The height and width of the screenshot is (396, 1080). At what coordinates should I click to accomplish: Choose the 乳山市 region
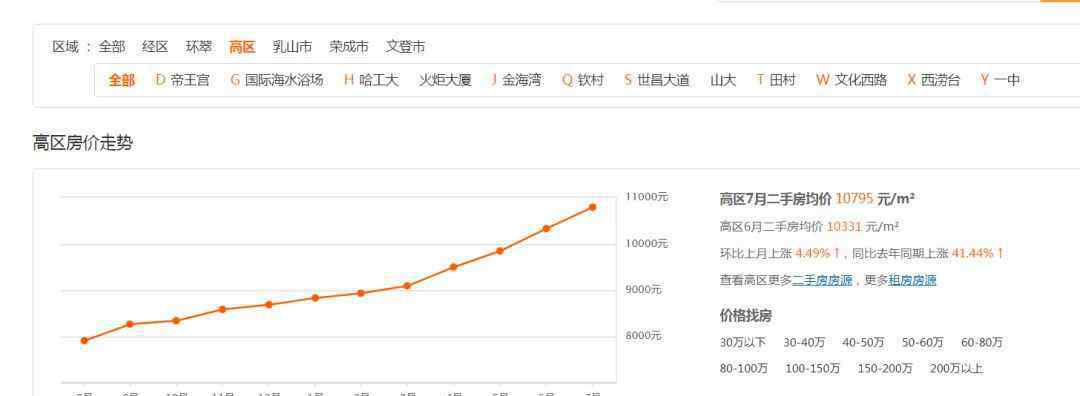tap(292, 47)
